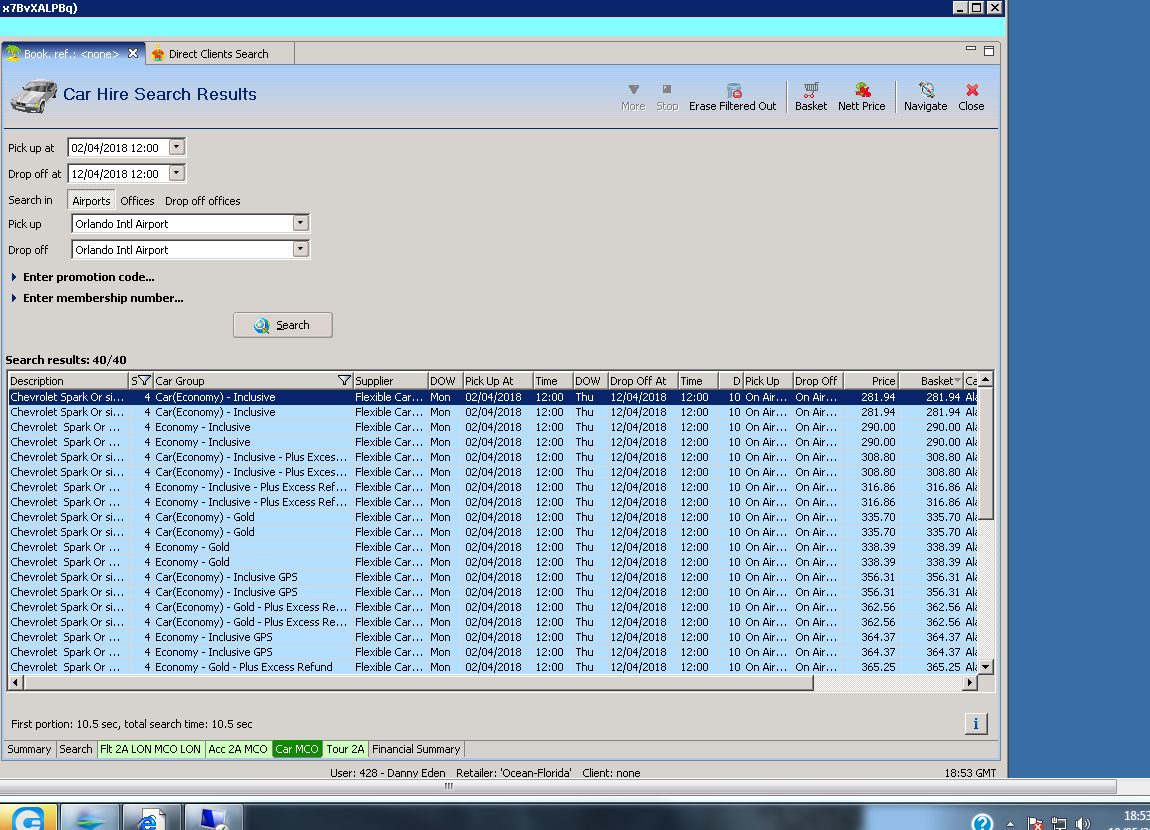This screenshot has width=1150, height=830.
Task: Switch to Direct Clients Search tab
Action: [218, 54]
